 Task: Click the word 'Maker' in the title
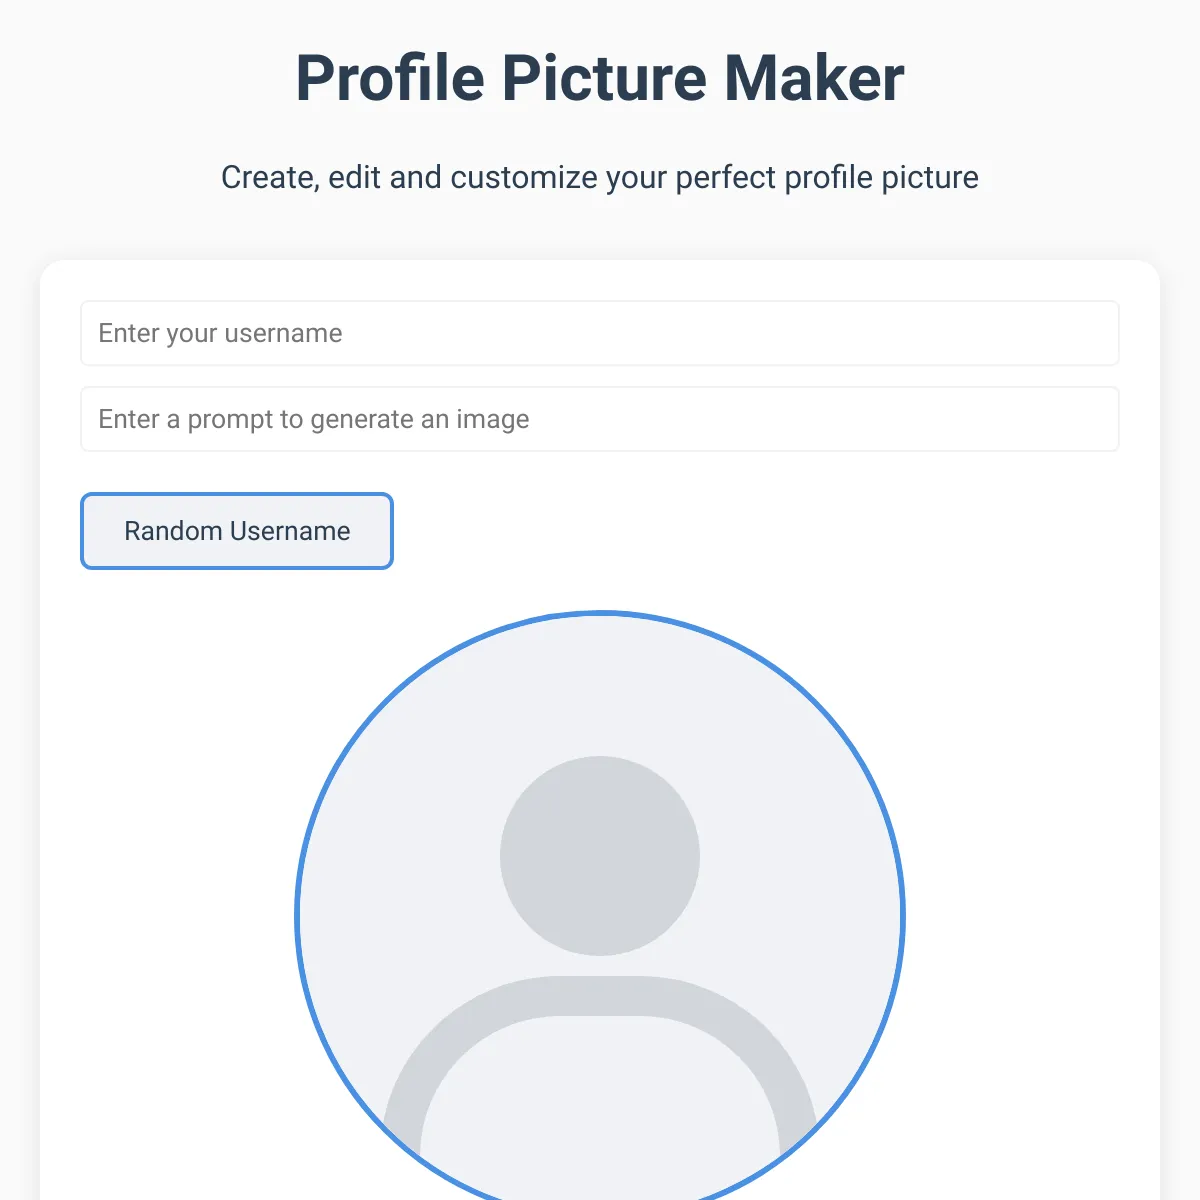tap(814, 78)
